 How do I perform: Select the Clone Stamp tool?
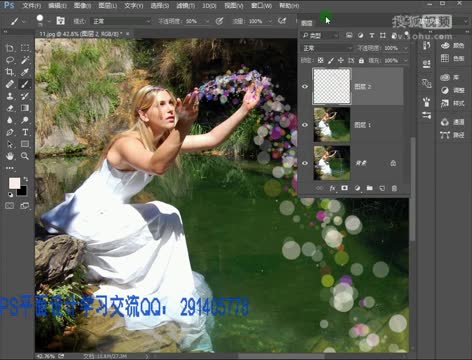click(10, 96)
